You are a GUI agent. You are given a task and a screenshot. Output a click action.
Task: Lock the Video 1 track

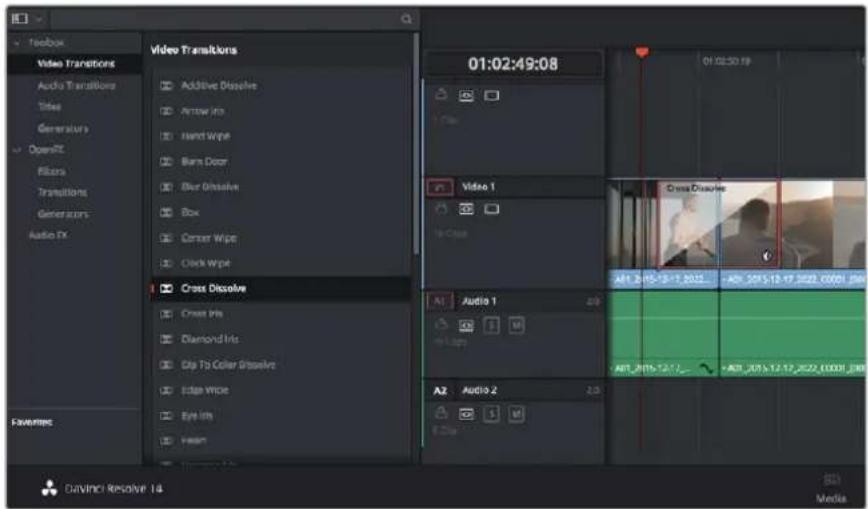[x=441, y=208]
